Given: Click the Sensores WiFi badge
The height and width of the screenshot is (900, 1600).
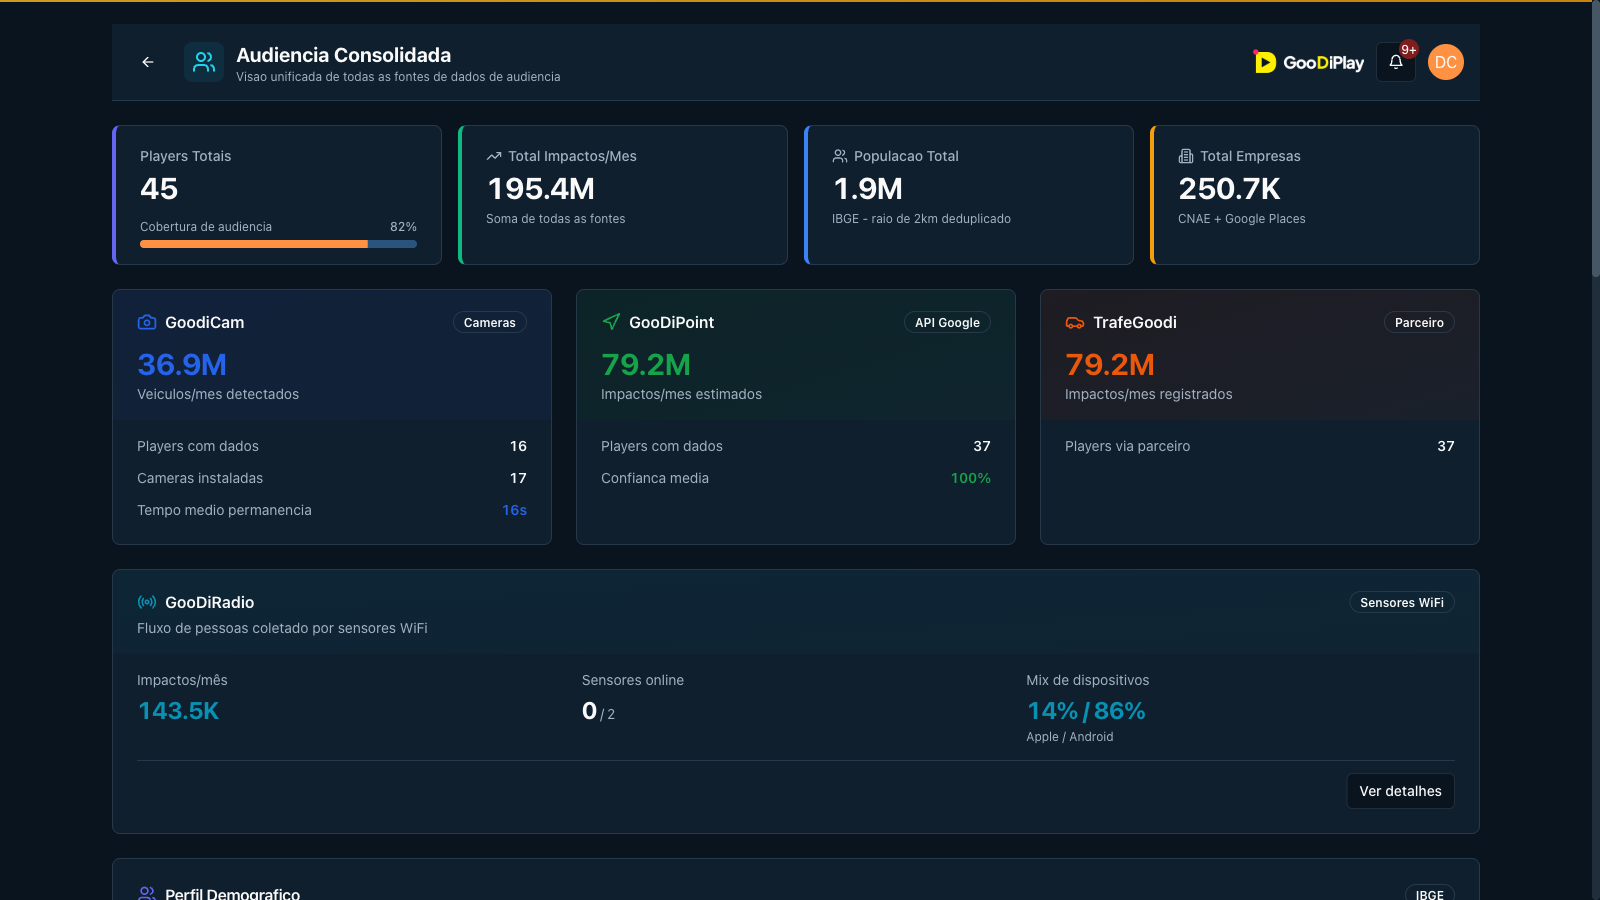Looking at the screenshot, I should 1402,602.
